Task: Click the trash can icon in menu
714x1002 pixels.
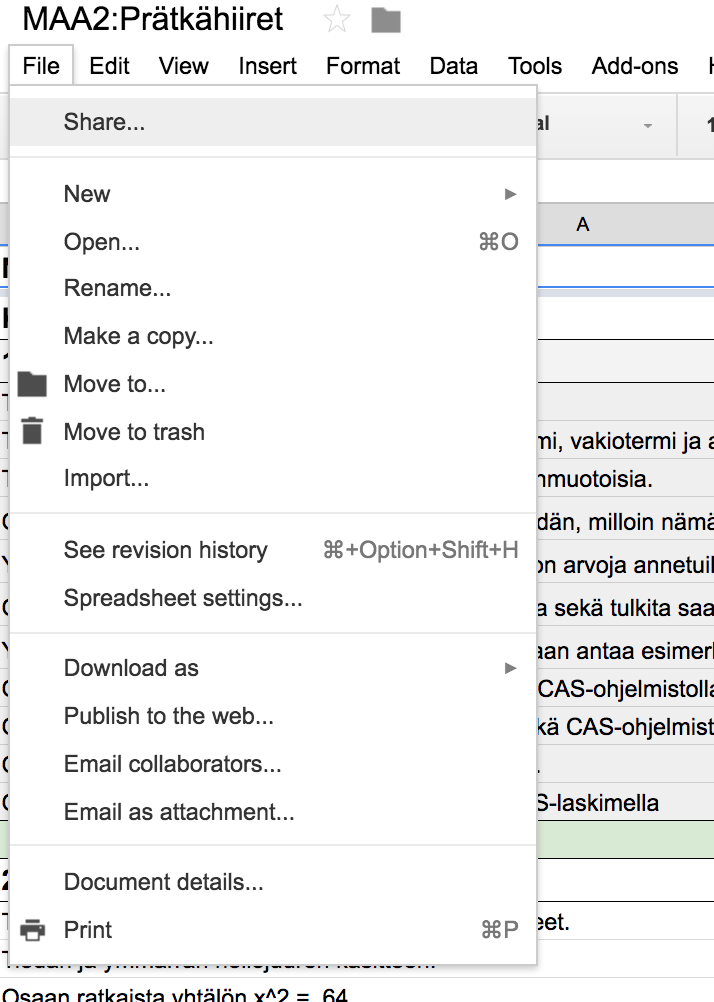Action: [x=33, y=431]
